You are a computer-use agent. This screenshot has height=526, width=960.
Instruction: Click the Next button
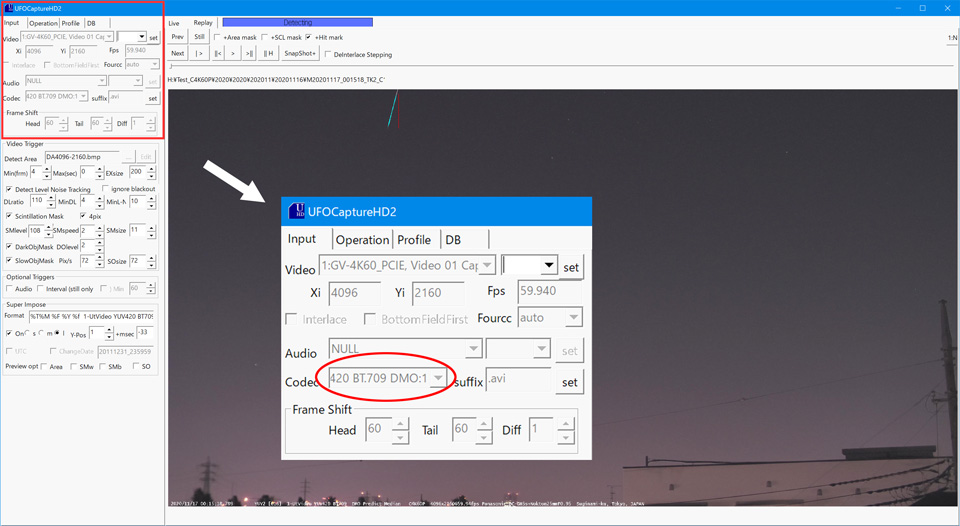(178, 54)
